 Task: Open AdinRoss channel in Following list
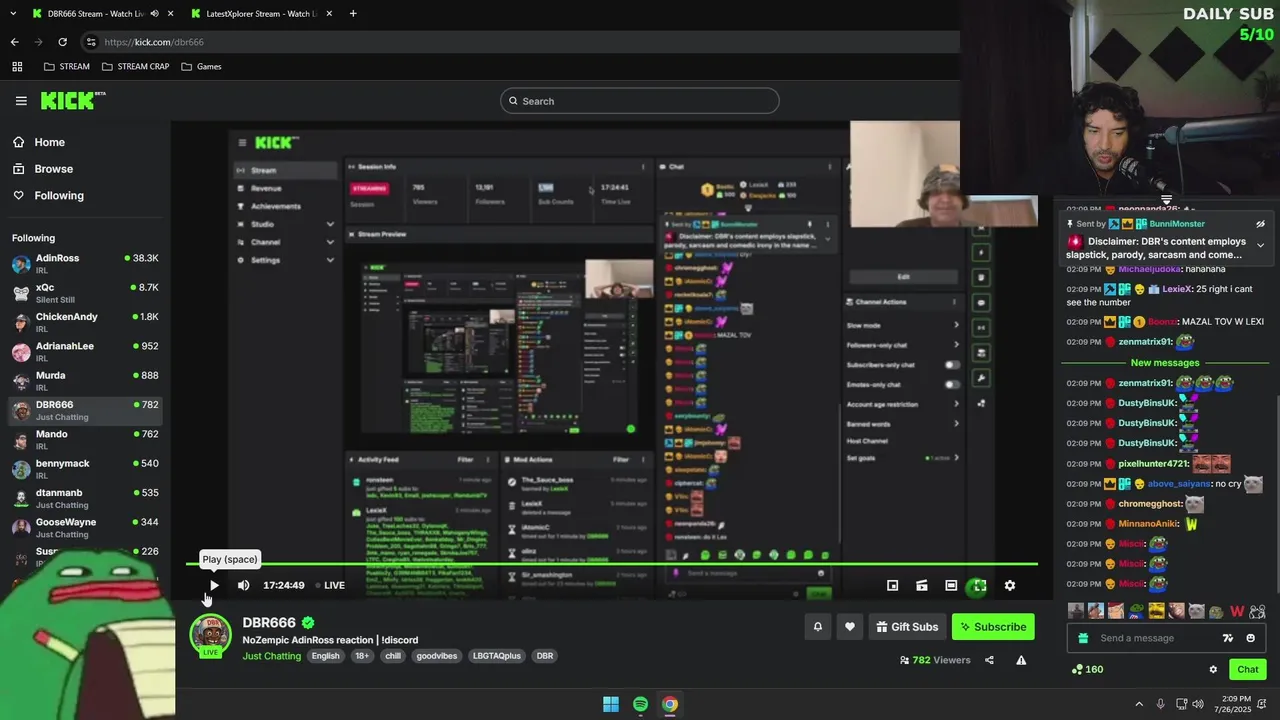click(85, 264)
